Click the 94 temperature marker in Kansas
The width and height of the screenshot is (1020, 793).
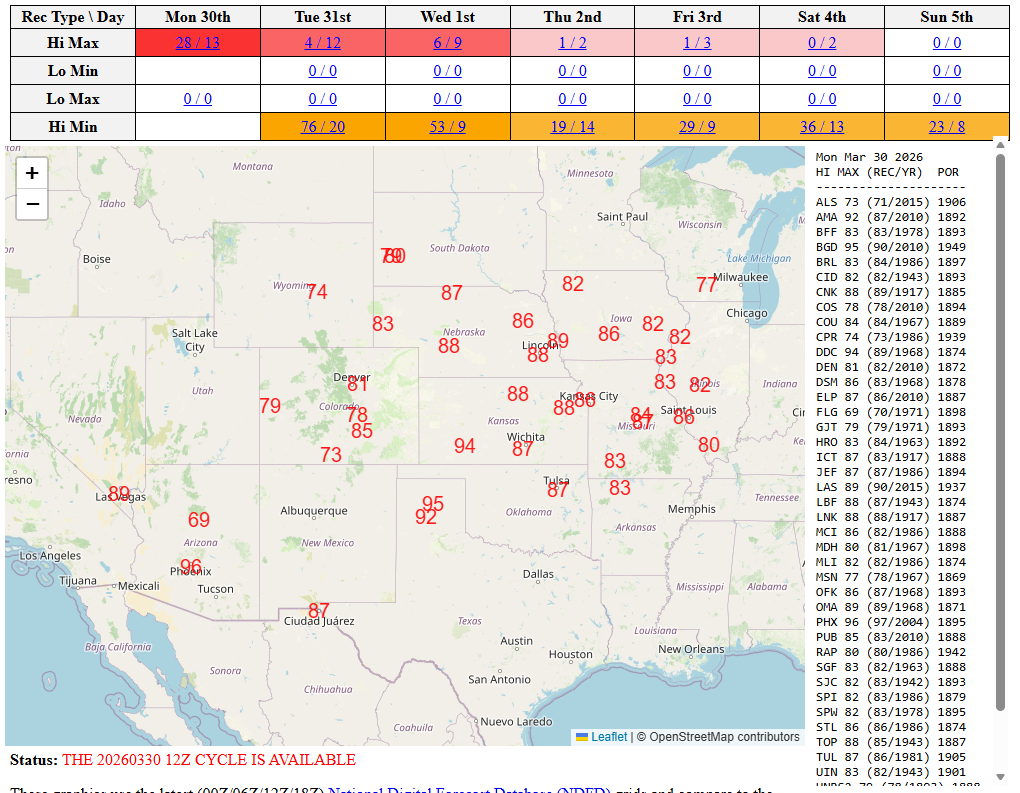464,446
